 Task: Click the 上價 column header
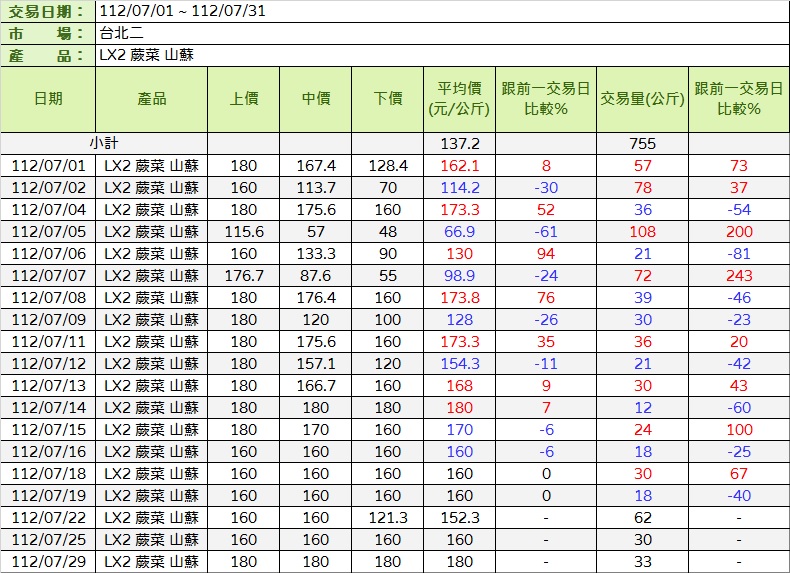pos(244,99)
